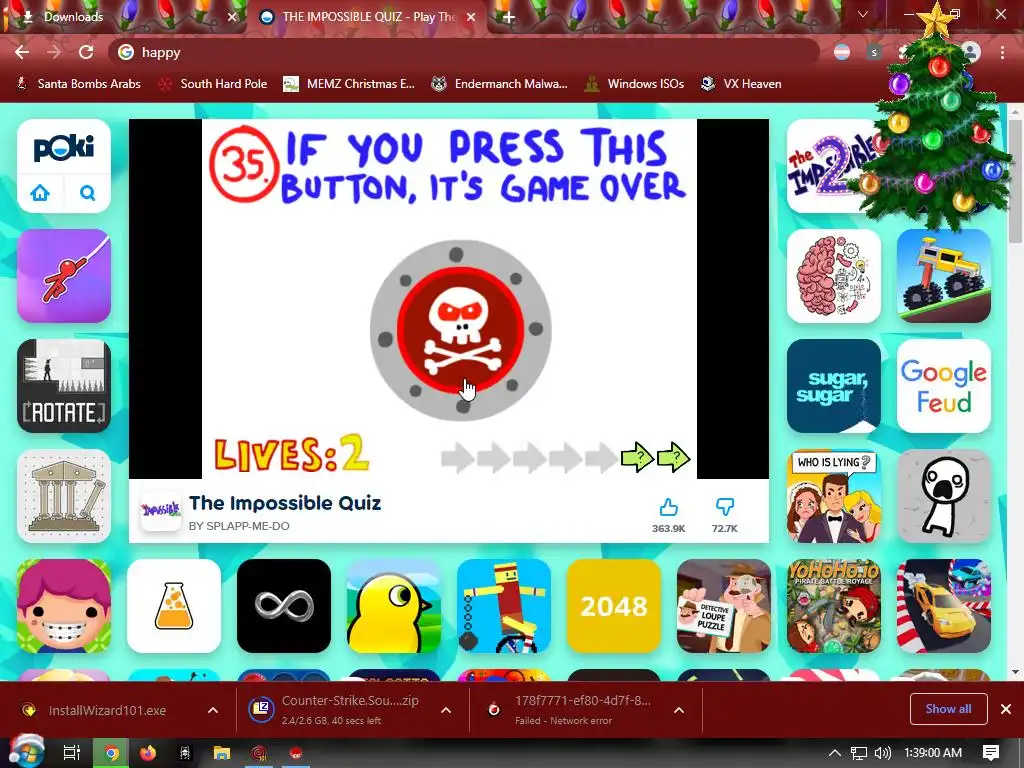
Task: Open the yellow duck game thumbnail
Action: tap(394, 606)
